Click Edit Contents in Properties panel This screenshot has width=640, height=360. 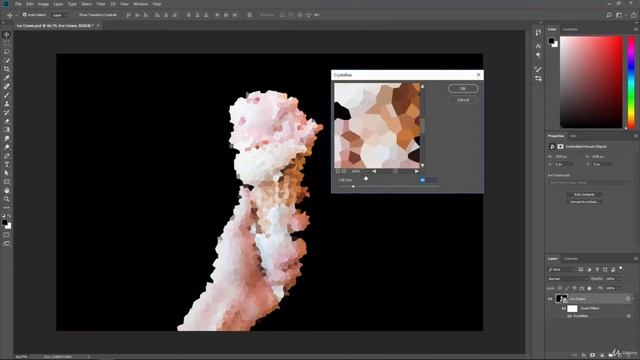click(584, 195)
